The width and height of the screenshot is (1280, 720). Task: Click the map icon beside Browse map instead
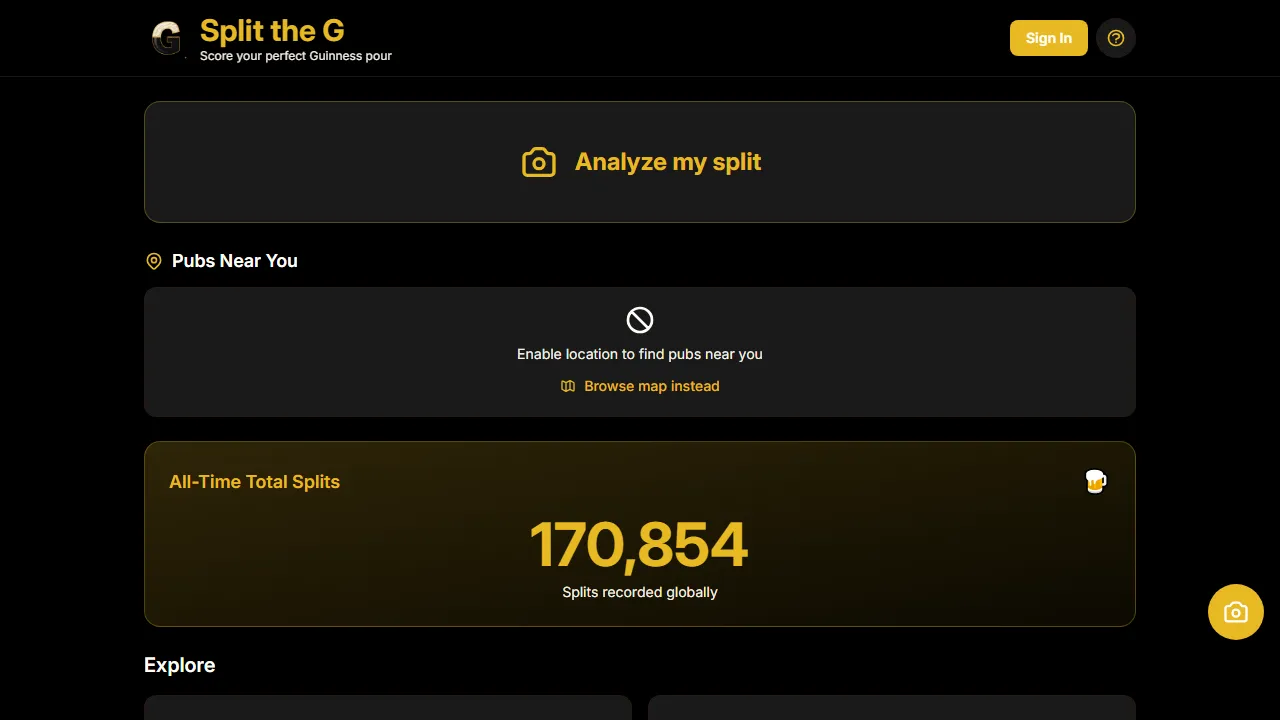(x=568, y=386)
